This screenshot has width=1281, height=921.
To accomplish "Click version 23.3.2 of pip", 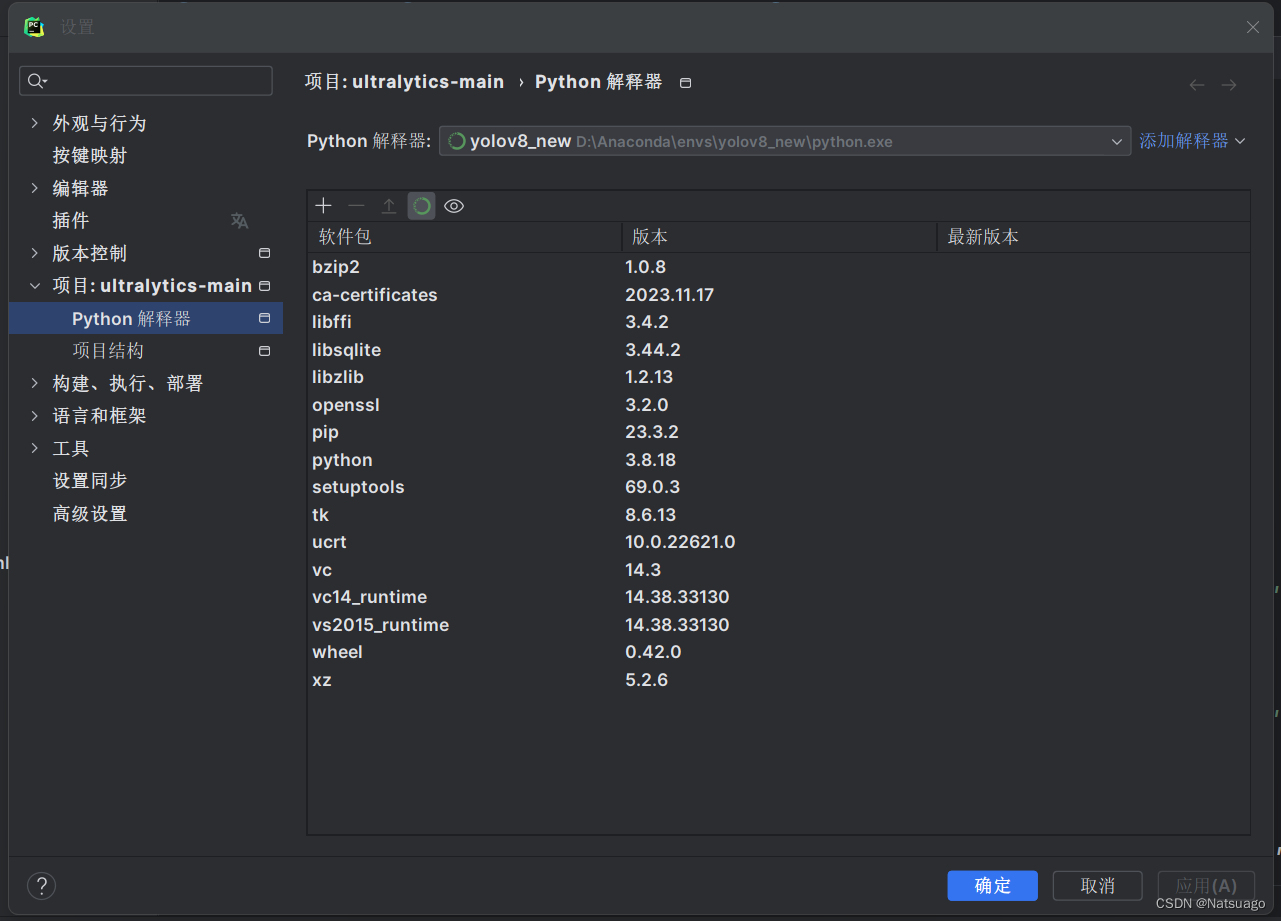I will 652,432.
